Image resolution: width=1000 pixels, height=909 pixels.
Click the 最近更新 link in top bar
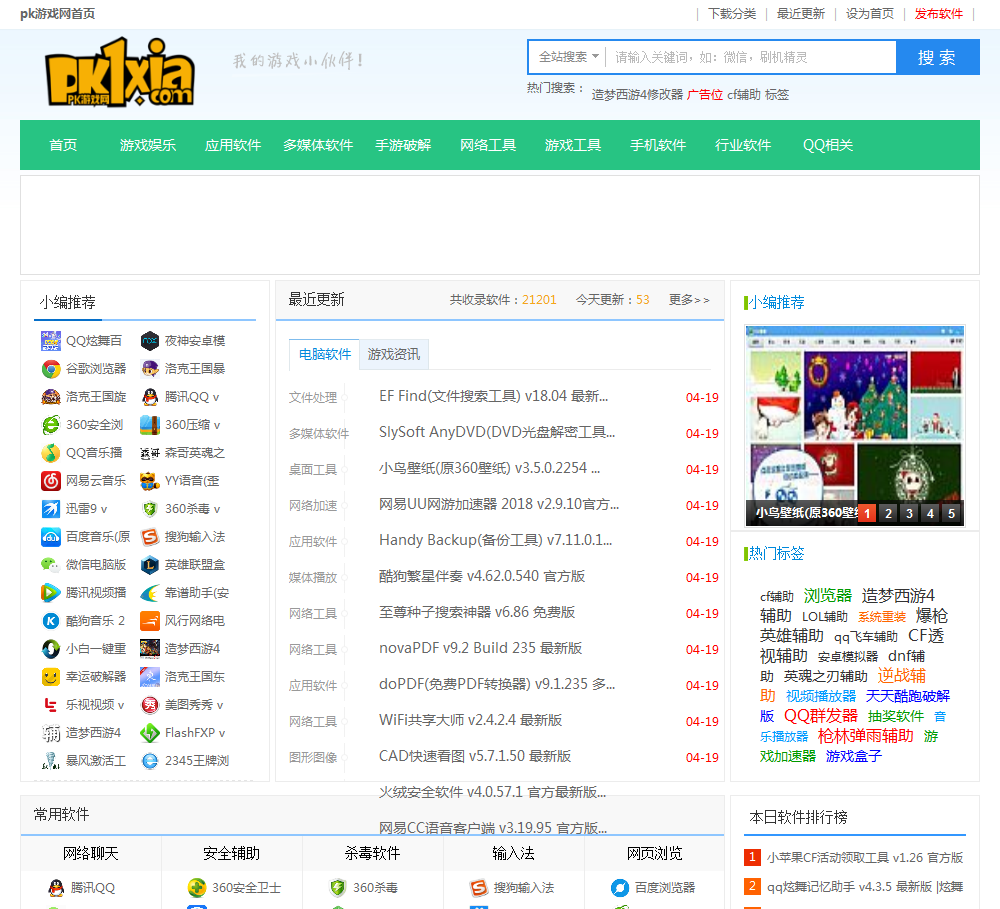coord(801,14)
